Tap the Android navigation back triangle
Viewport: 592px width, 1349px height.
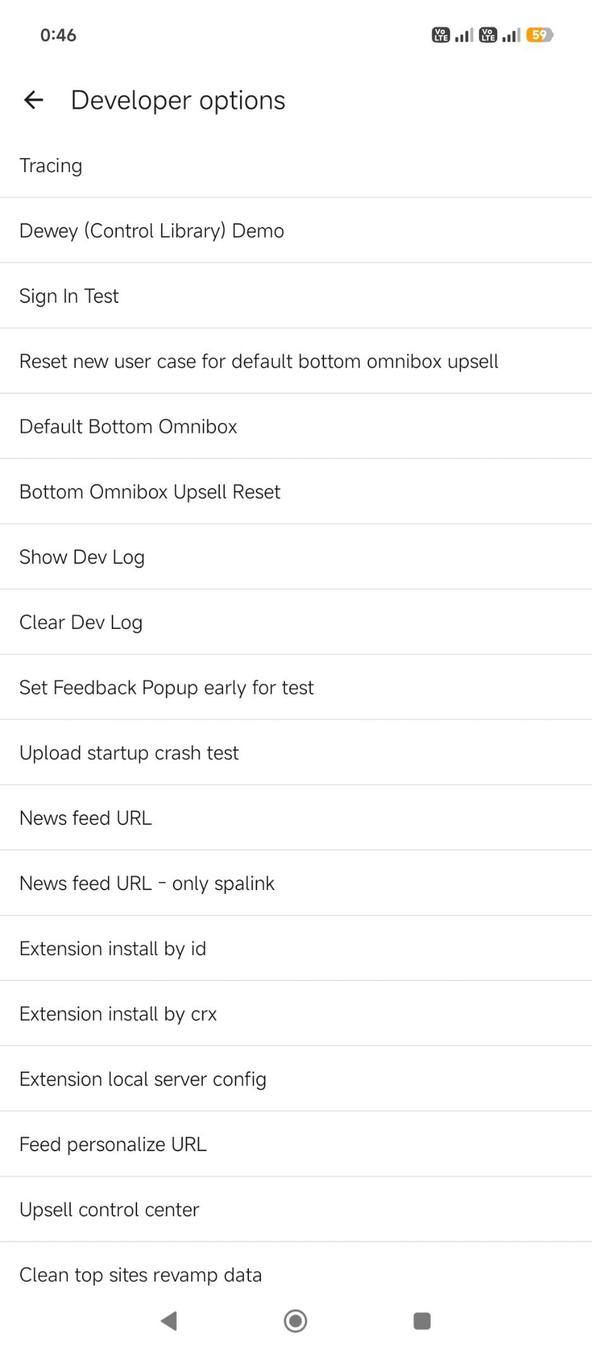[169, 1320]
